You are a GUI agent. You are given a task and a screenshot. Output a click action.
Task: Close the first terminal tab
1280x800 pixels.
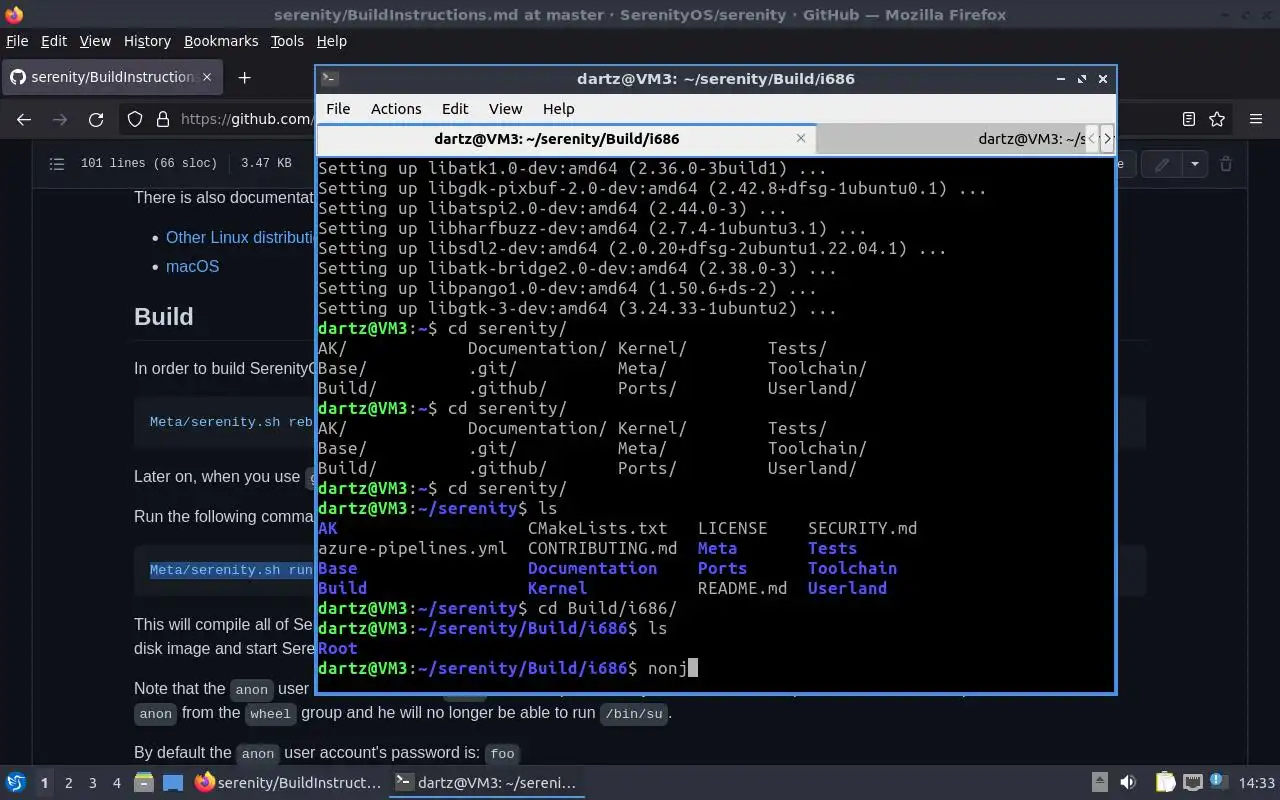(x=800, y=138)
